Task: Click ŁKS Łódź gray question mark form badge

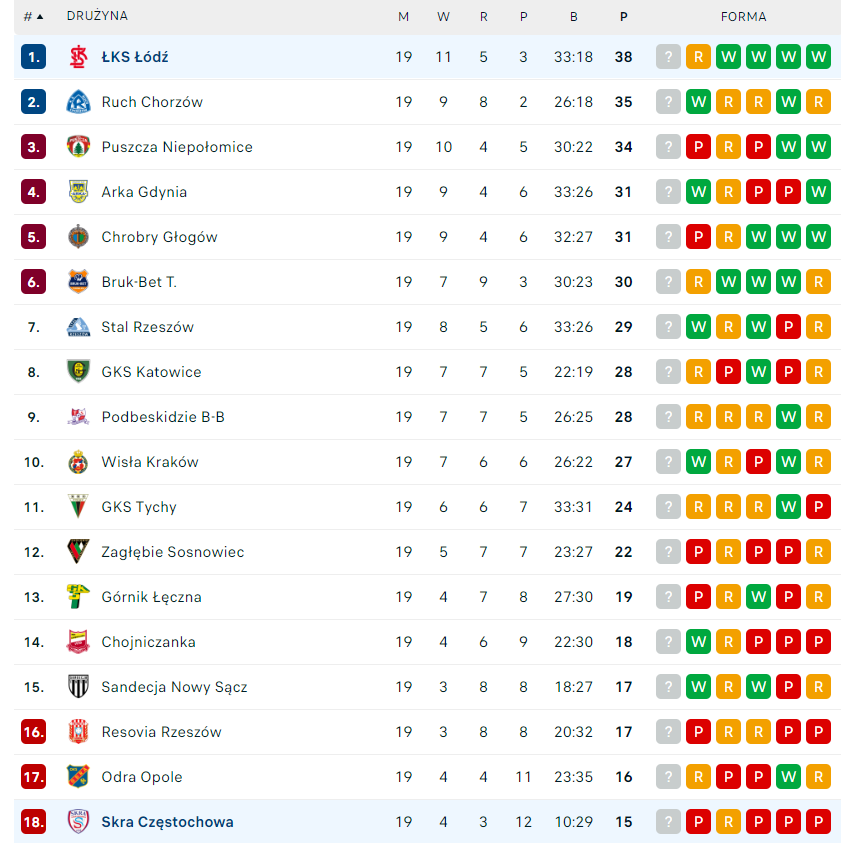Action: (668, 57)
